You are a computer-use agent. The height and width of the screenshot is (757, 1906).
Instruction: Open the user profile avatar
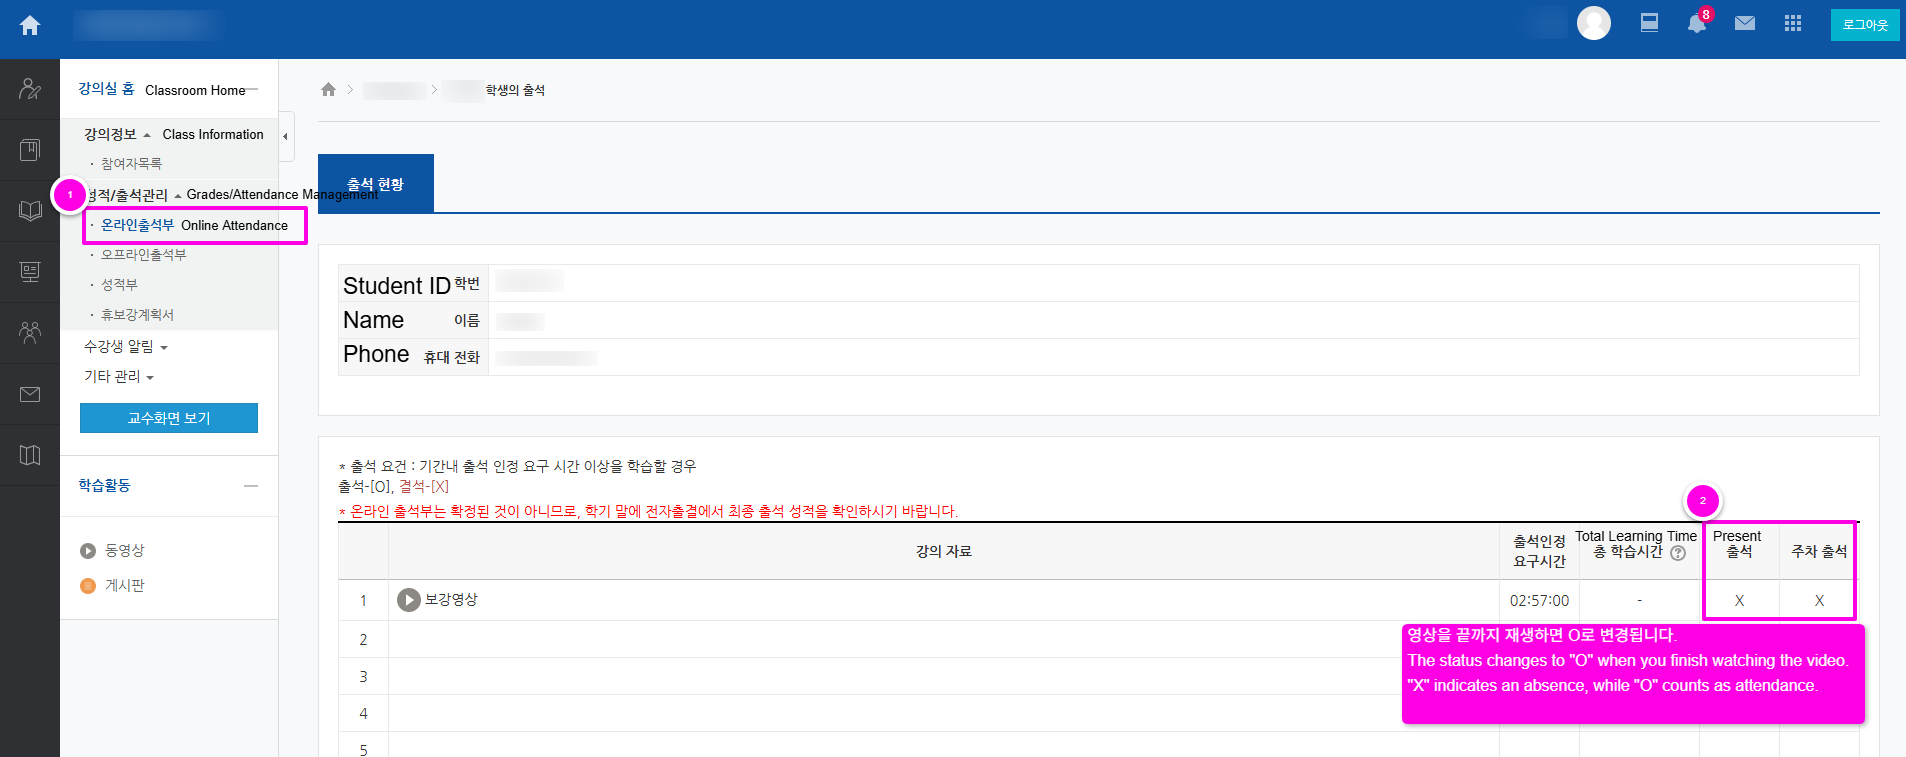point(1594,23)
